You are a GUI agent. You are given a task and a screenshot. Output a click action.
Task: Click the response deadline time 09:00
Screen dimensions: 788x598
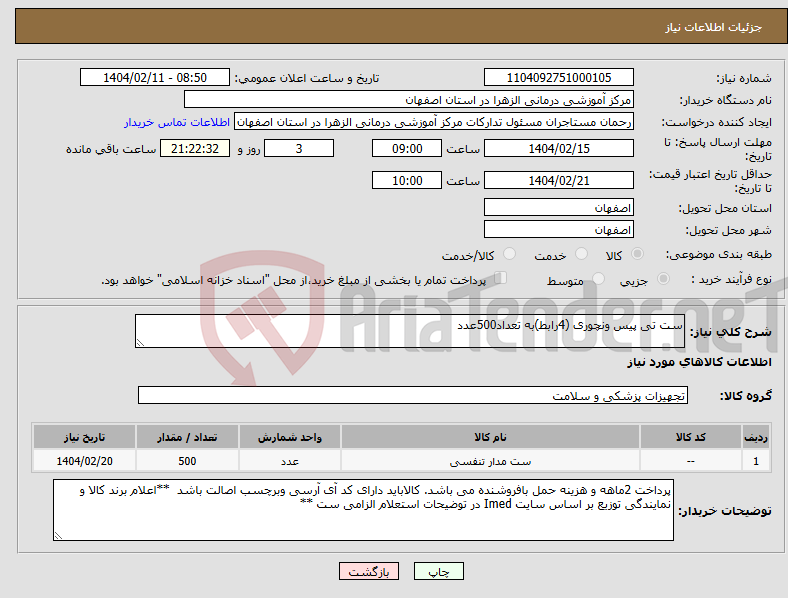(407, 148)
